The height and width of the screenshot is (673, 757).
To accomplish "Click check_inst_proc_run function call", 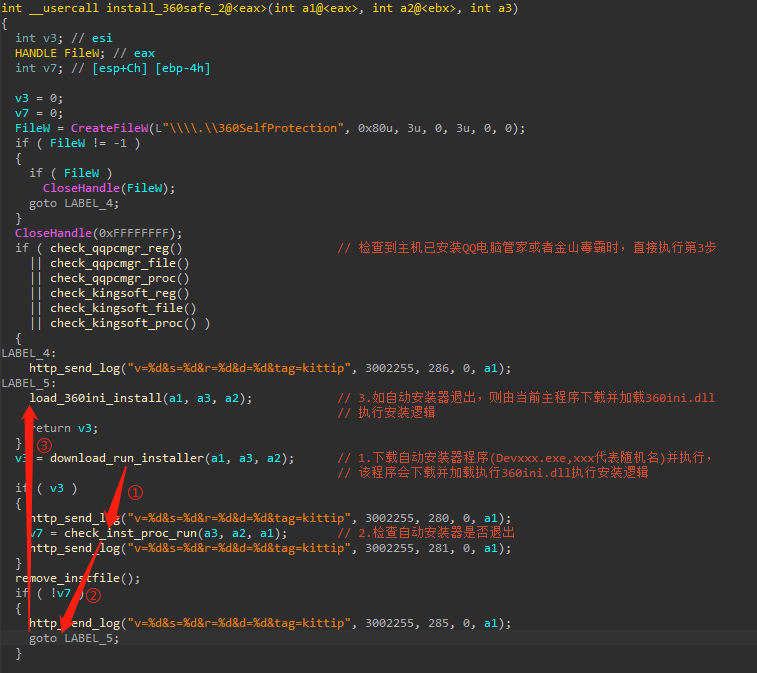I will (x=130, y=533).
